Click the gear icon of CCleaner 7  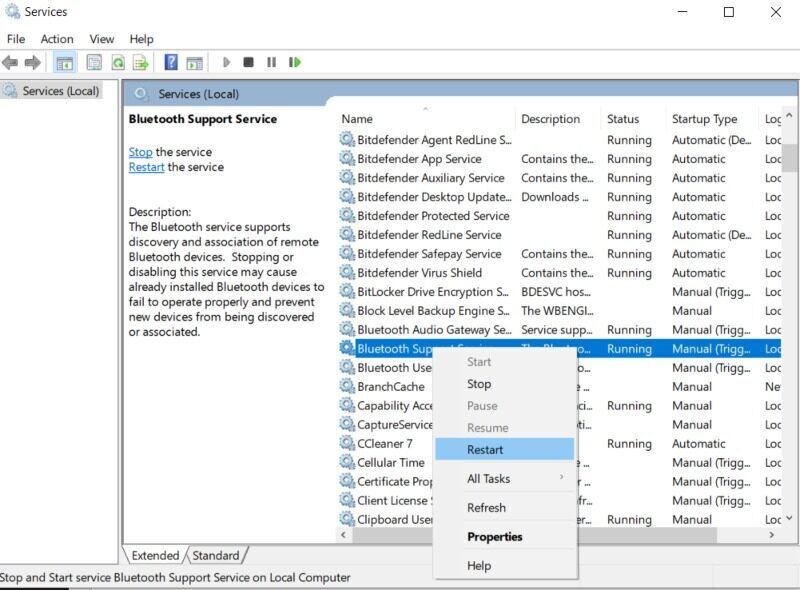347,443
